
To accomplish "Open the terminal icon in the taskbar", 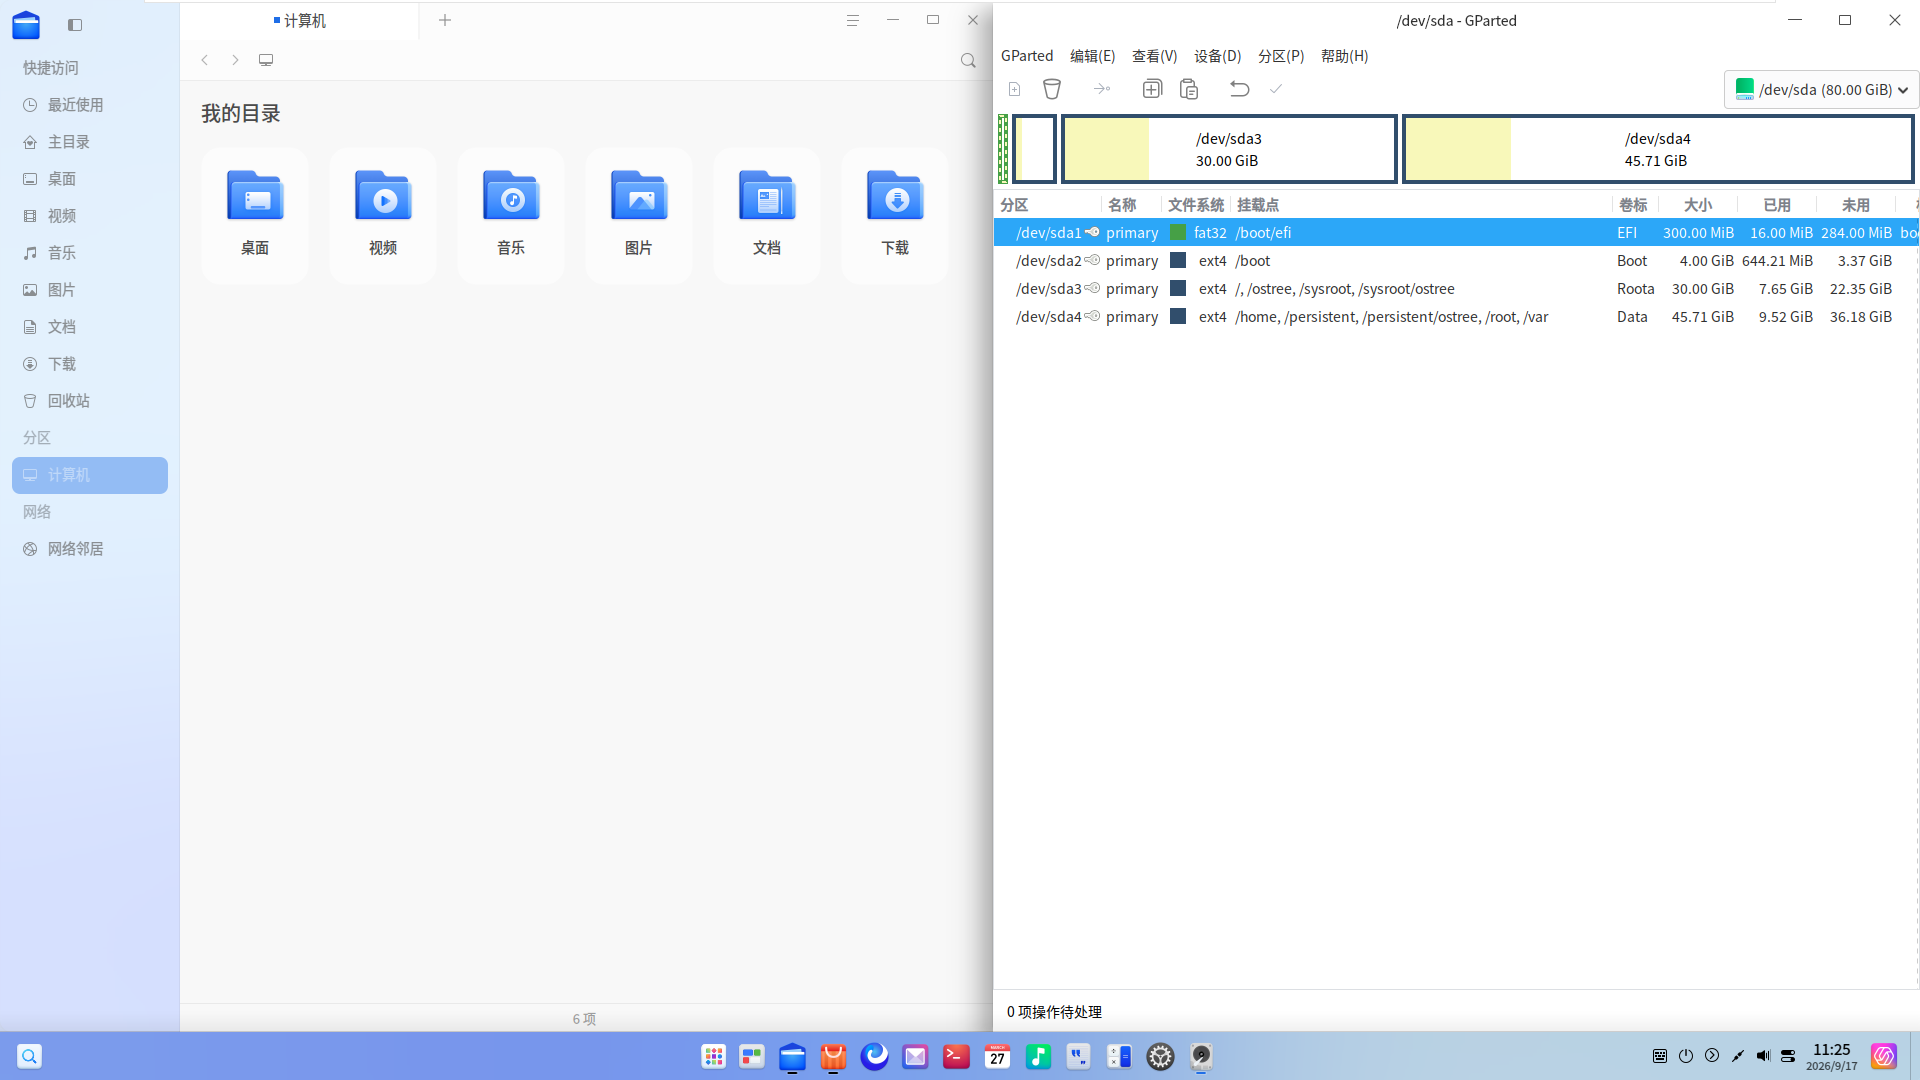I will (956, 1056).
